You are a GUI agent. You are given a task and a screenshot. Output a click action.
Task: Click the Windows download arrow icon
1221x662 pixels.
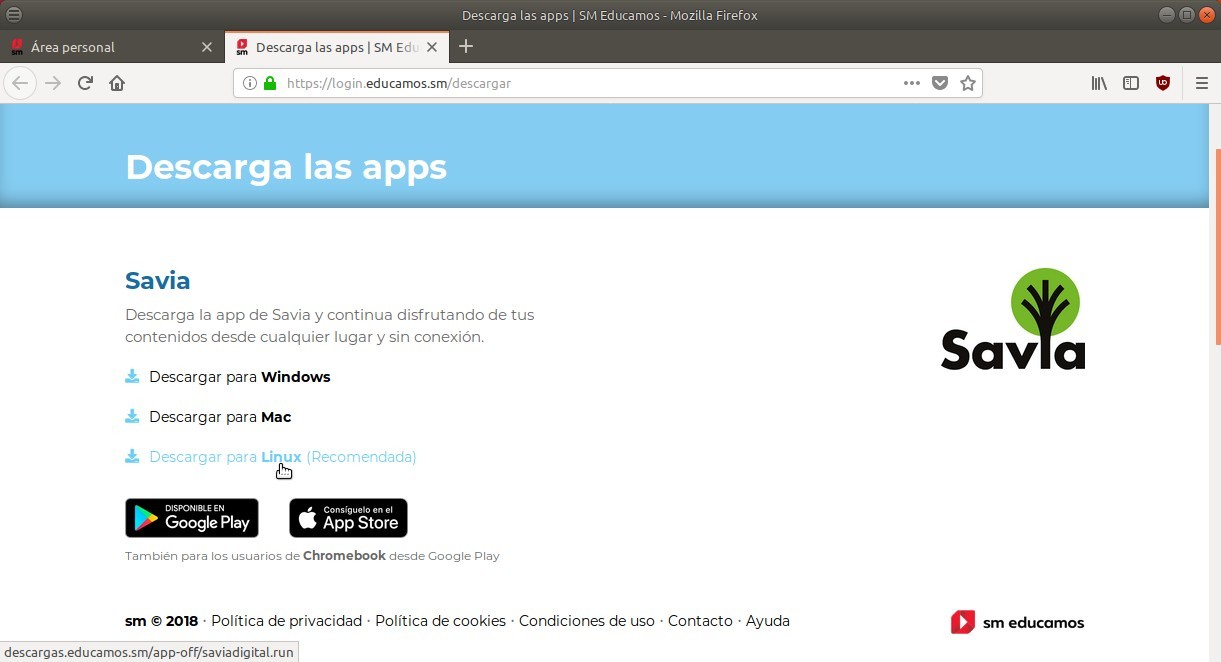[132, 376]
